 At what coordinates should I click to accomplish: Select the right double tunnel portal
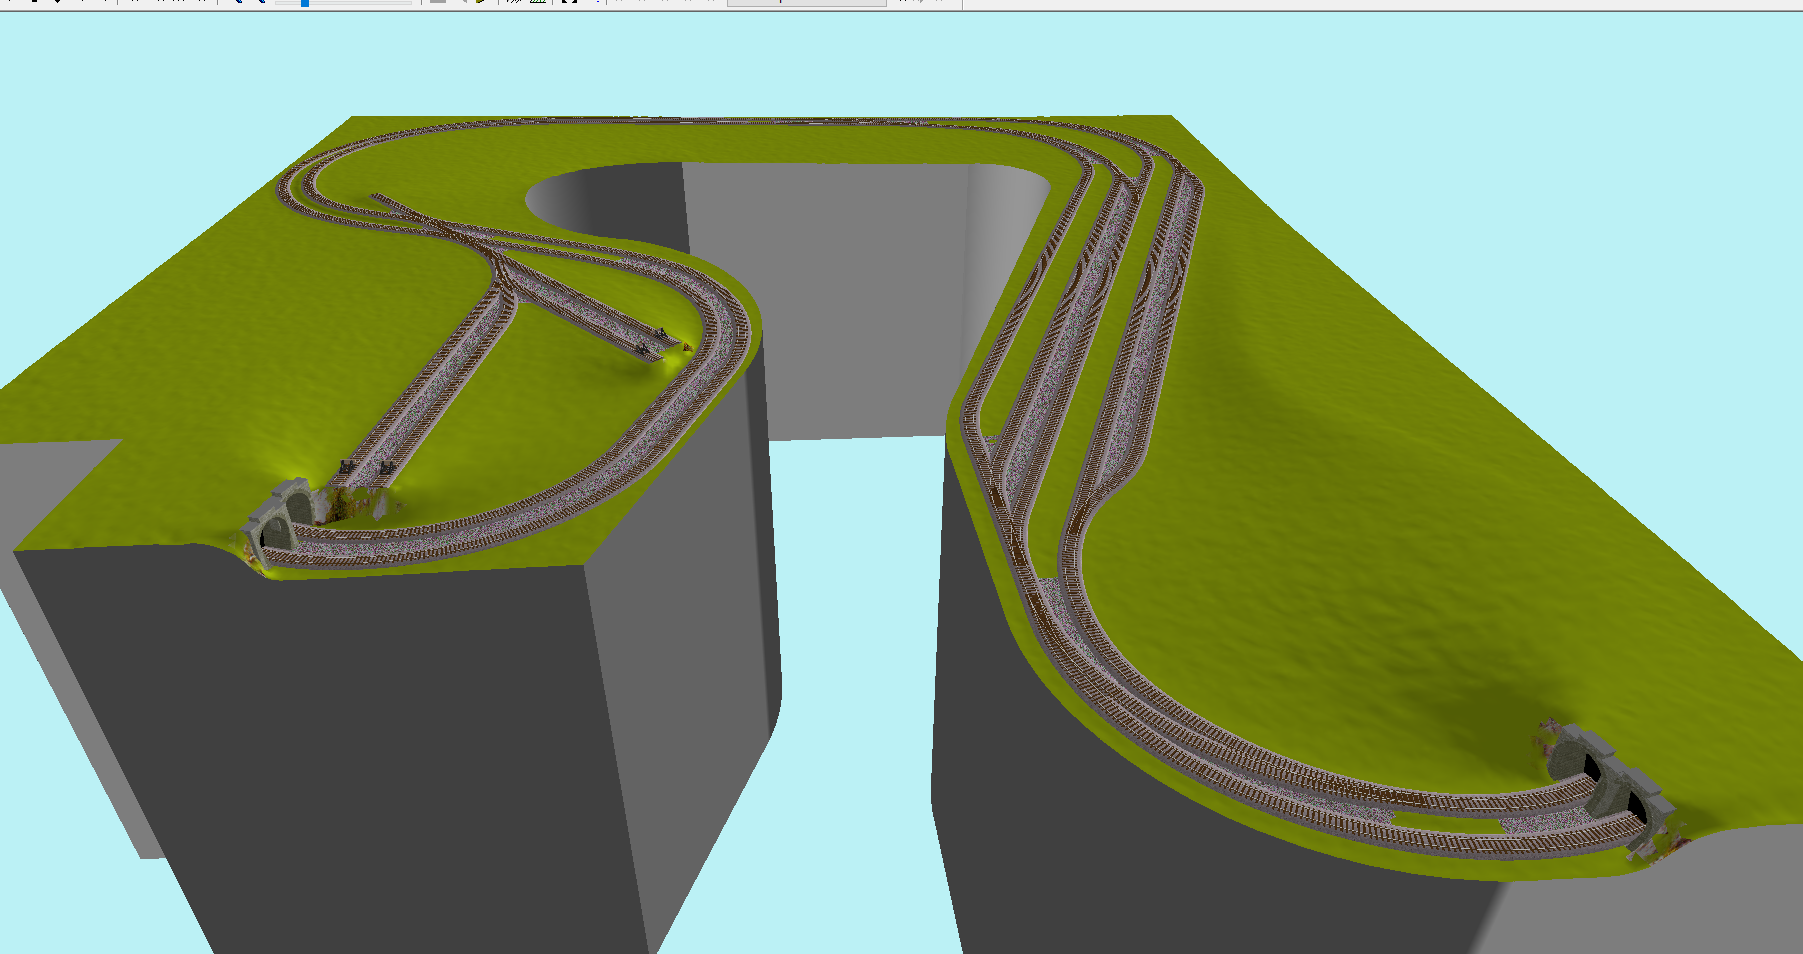(x=1610, y=785)
